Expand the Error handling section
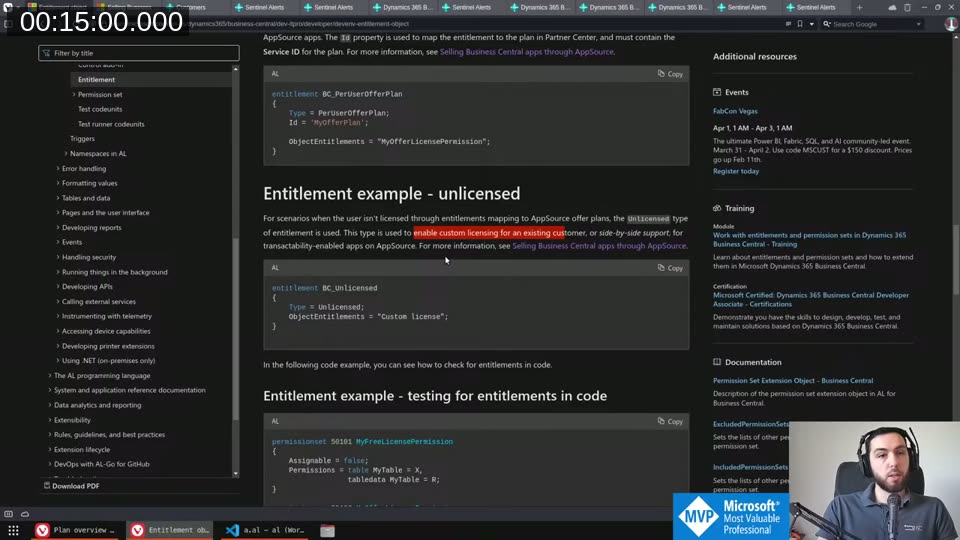The width and height of the screenshot is (960, 540). tap(58, 168)
